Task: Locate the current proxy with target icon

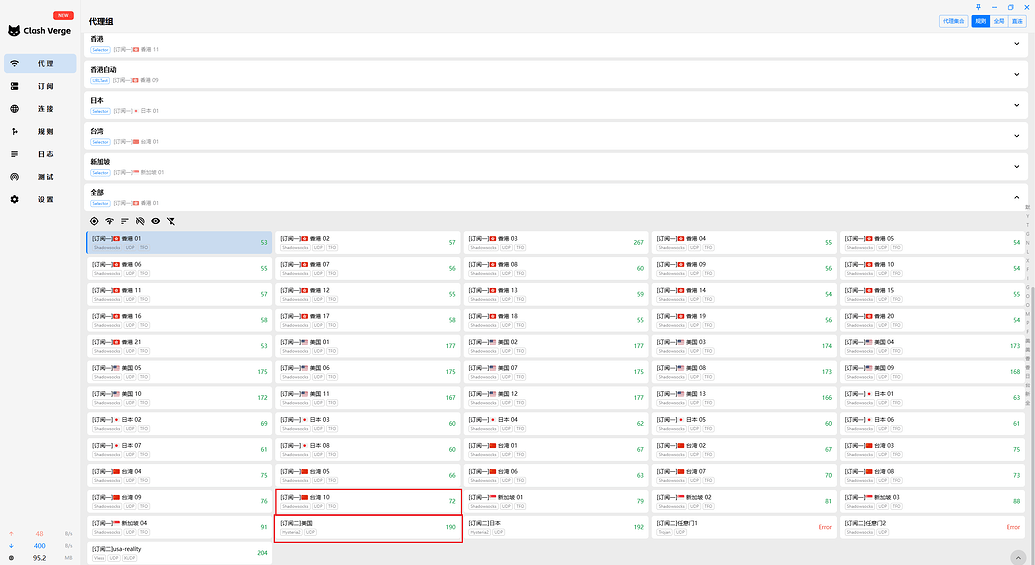Action: 94,221
